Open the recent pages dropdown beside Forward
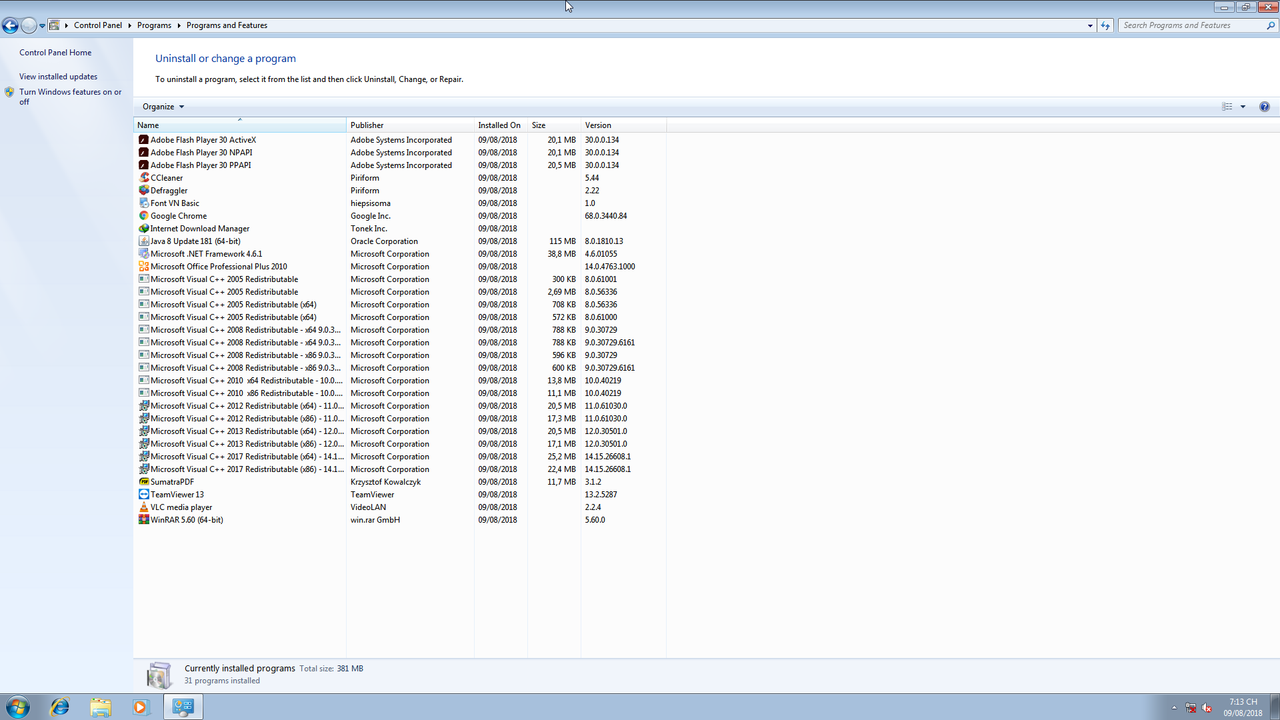 point(42,26)
